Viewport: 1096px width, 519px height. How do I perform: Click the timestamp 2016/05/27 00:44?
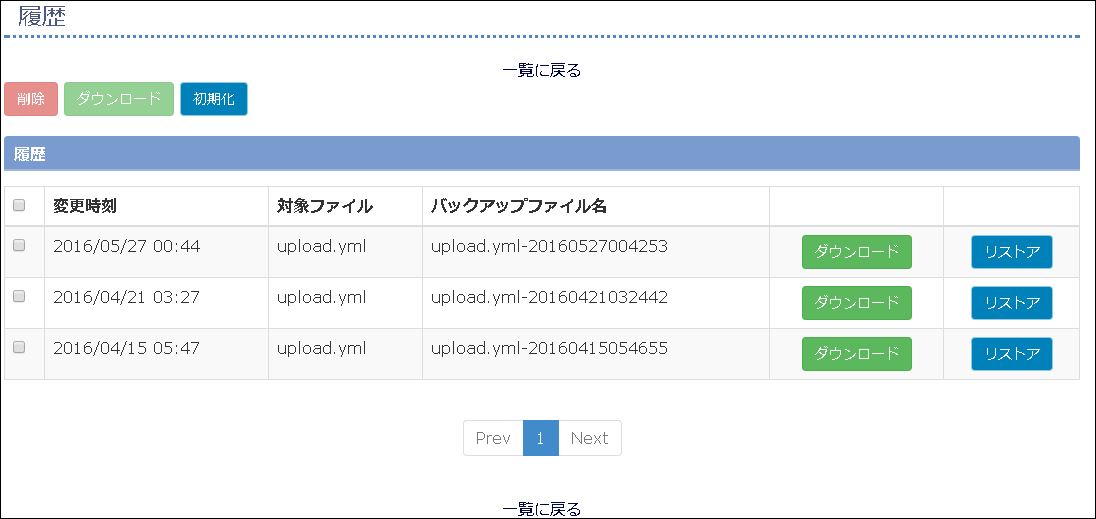click(127, 247)
